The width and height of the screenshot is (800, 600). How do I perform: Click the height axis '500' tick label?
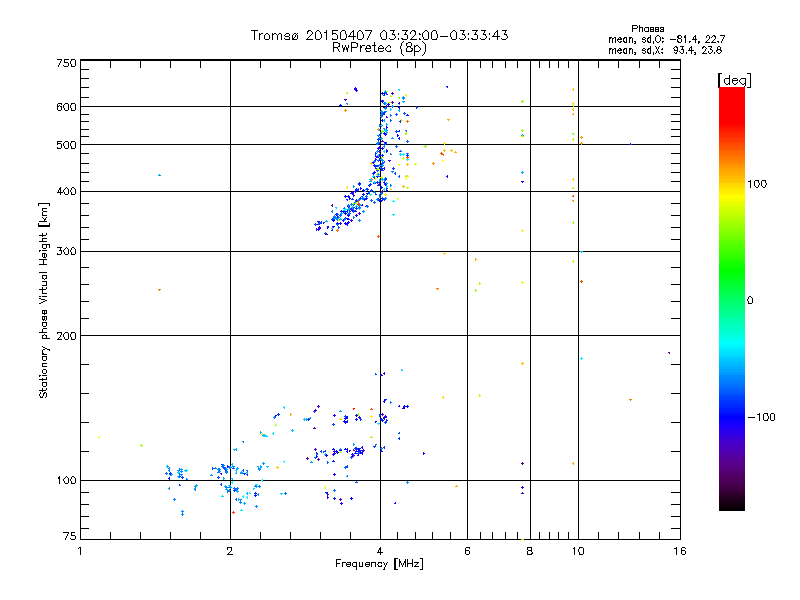66,145
